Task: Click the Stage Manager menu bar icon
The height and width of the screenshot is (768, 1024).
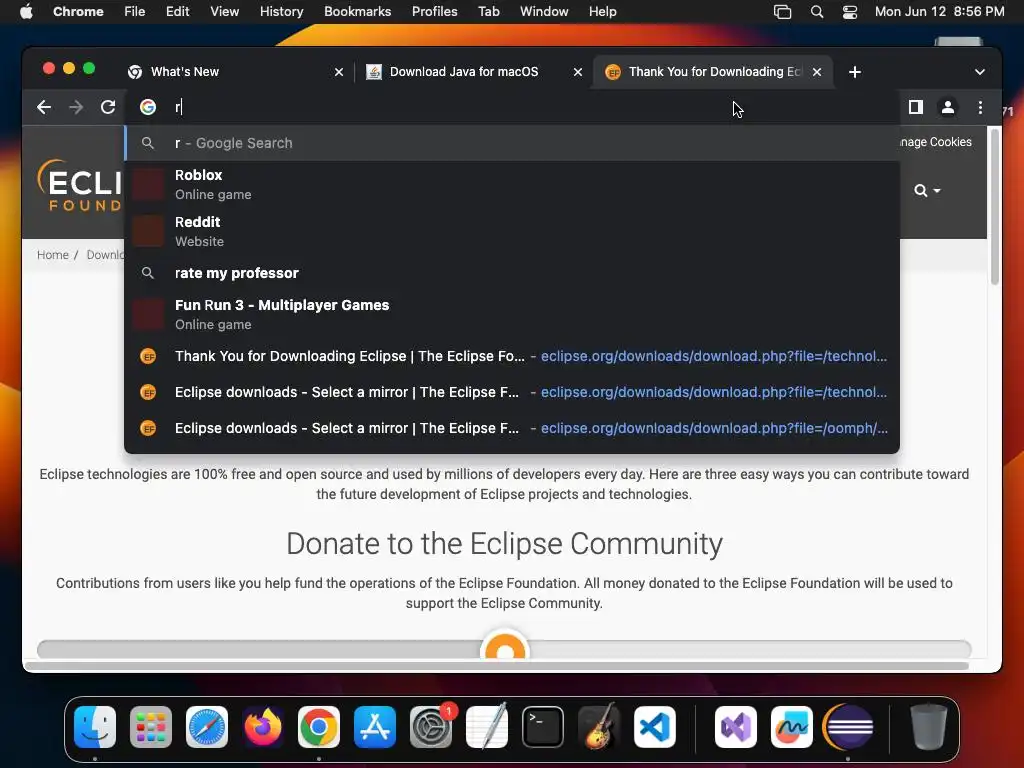Action: [x=782, y=11]
